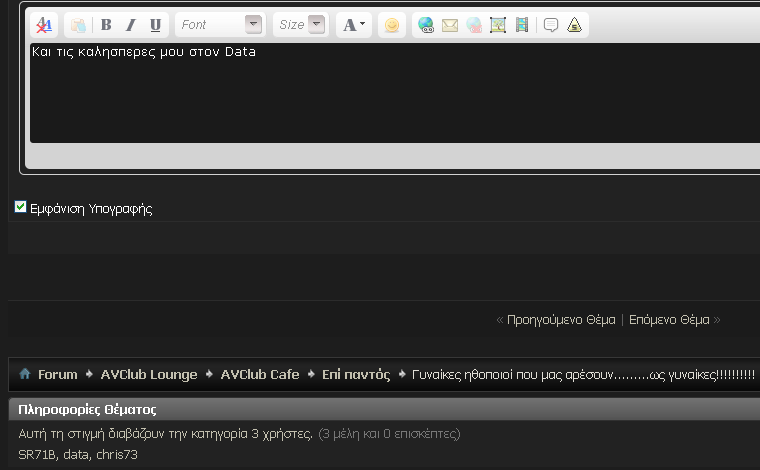This screenshot has height=470, width=760.
Task: Click the insert email envelope icon
Action: 450,25
